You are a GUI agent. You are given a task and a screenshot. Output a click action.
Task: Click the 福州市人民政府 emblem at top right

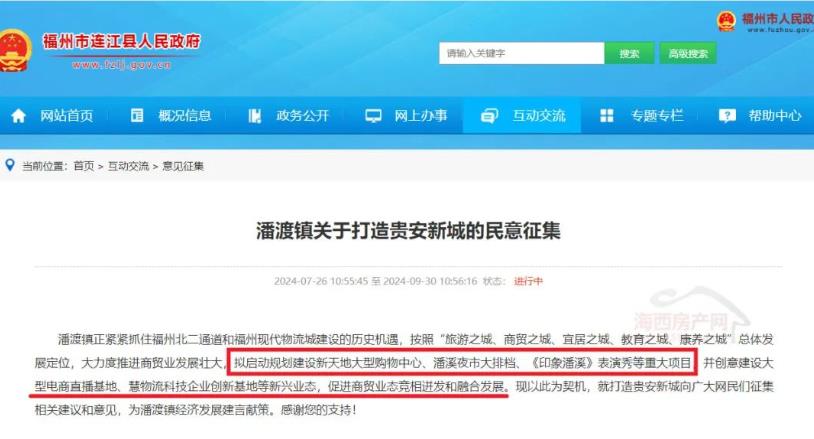click(x=726, y=21)
